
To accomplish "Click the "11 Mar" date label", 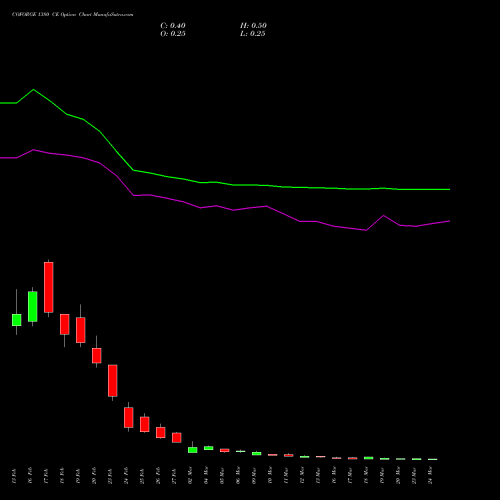I will coord(286,476).
